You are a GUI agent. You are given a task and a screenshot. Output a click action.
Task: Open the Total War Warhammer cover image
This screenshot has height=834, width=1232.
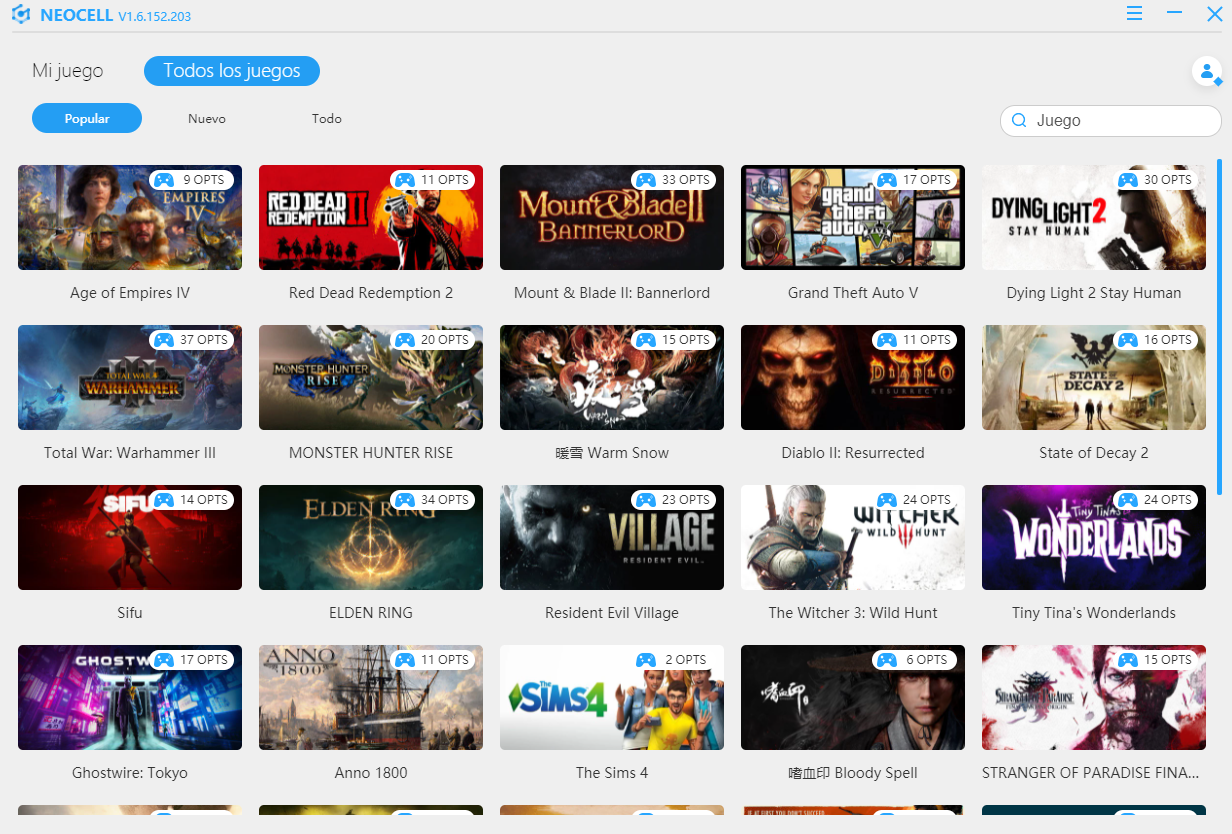click(130, 378)
